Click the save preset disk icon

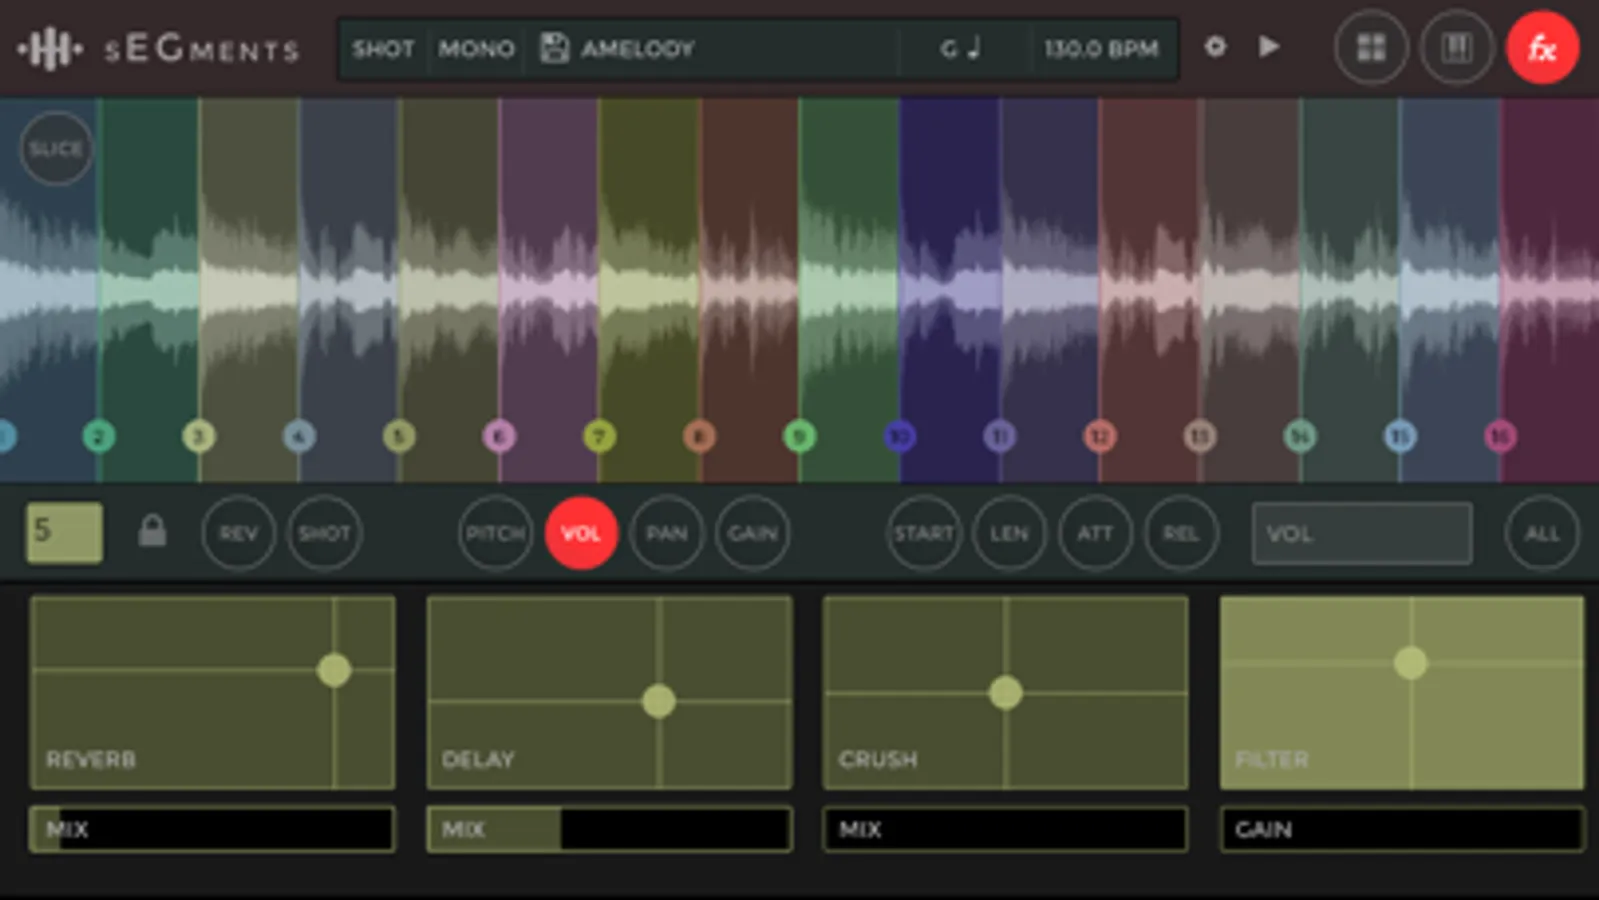[x=554, y=48]
